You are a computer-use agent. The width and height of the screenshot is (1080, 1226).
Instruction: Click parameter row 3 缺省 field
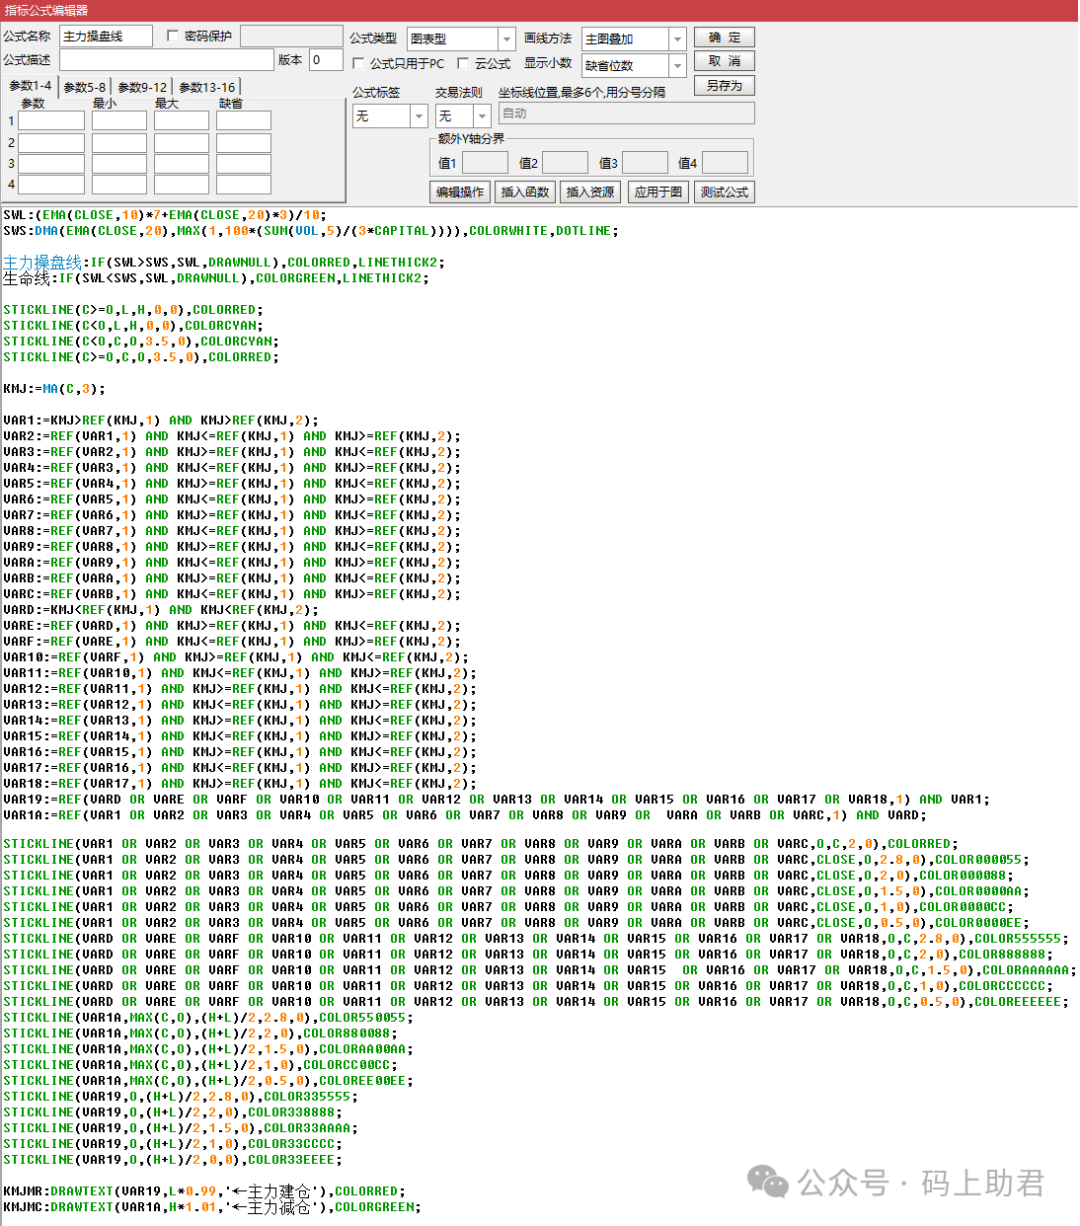244,163
